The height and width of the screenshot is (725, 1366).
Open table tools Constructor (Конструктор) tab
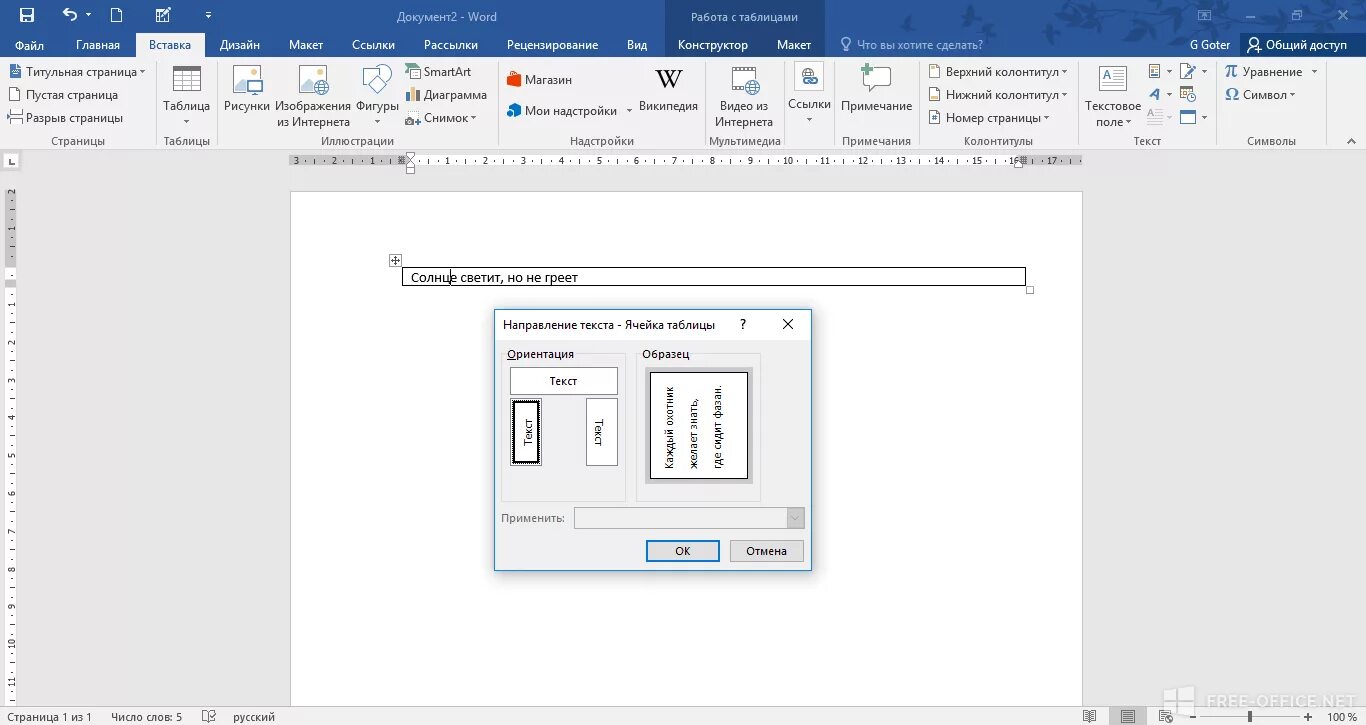713,45
